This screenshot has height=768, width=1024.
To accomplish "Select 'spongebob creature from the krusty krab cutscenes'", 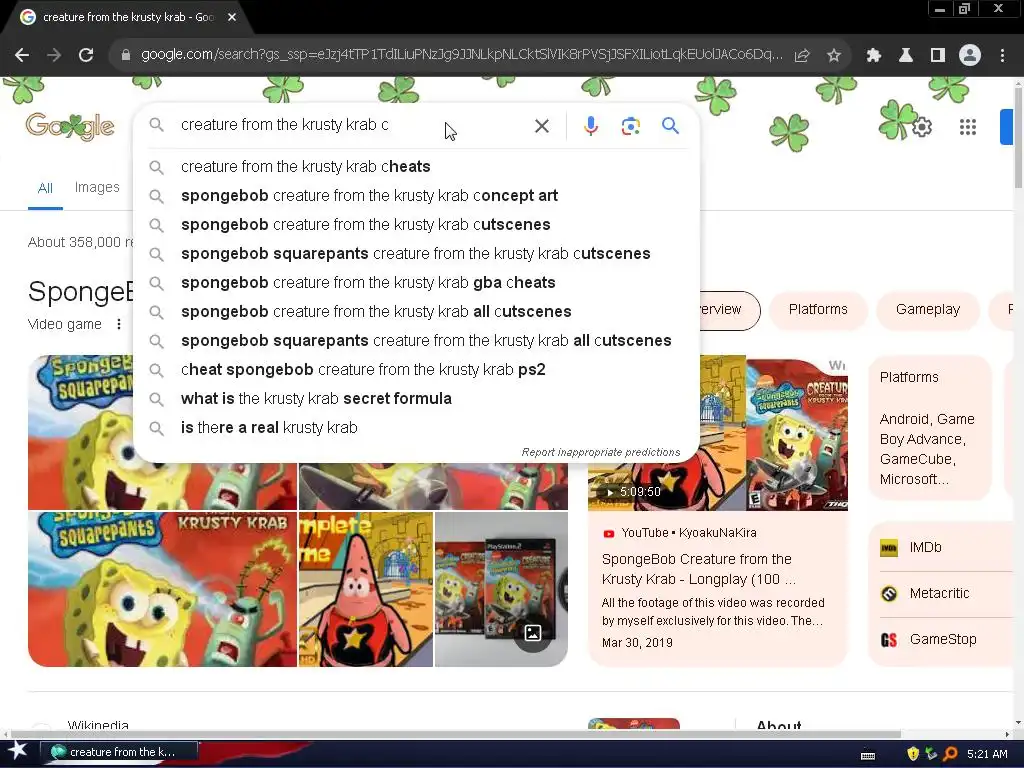I will 417,224.
